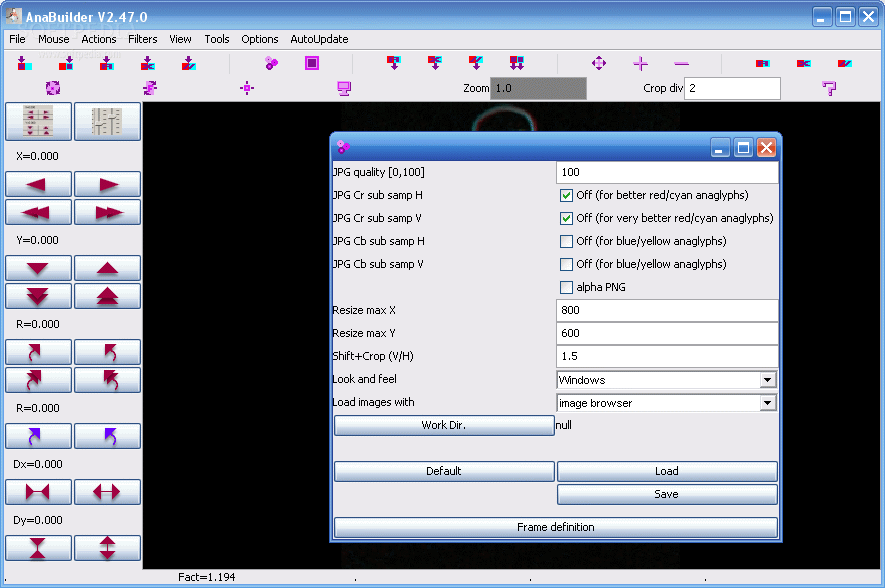
Task: Open the Mouse menu
Action: tap(54, 39)
